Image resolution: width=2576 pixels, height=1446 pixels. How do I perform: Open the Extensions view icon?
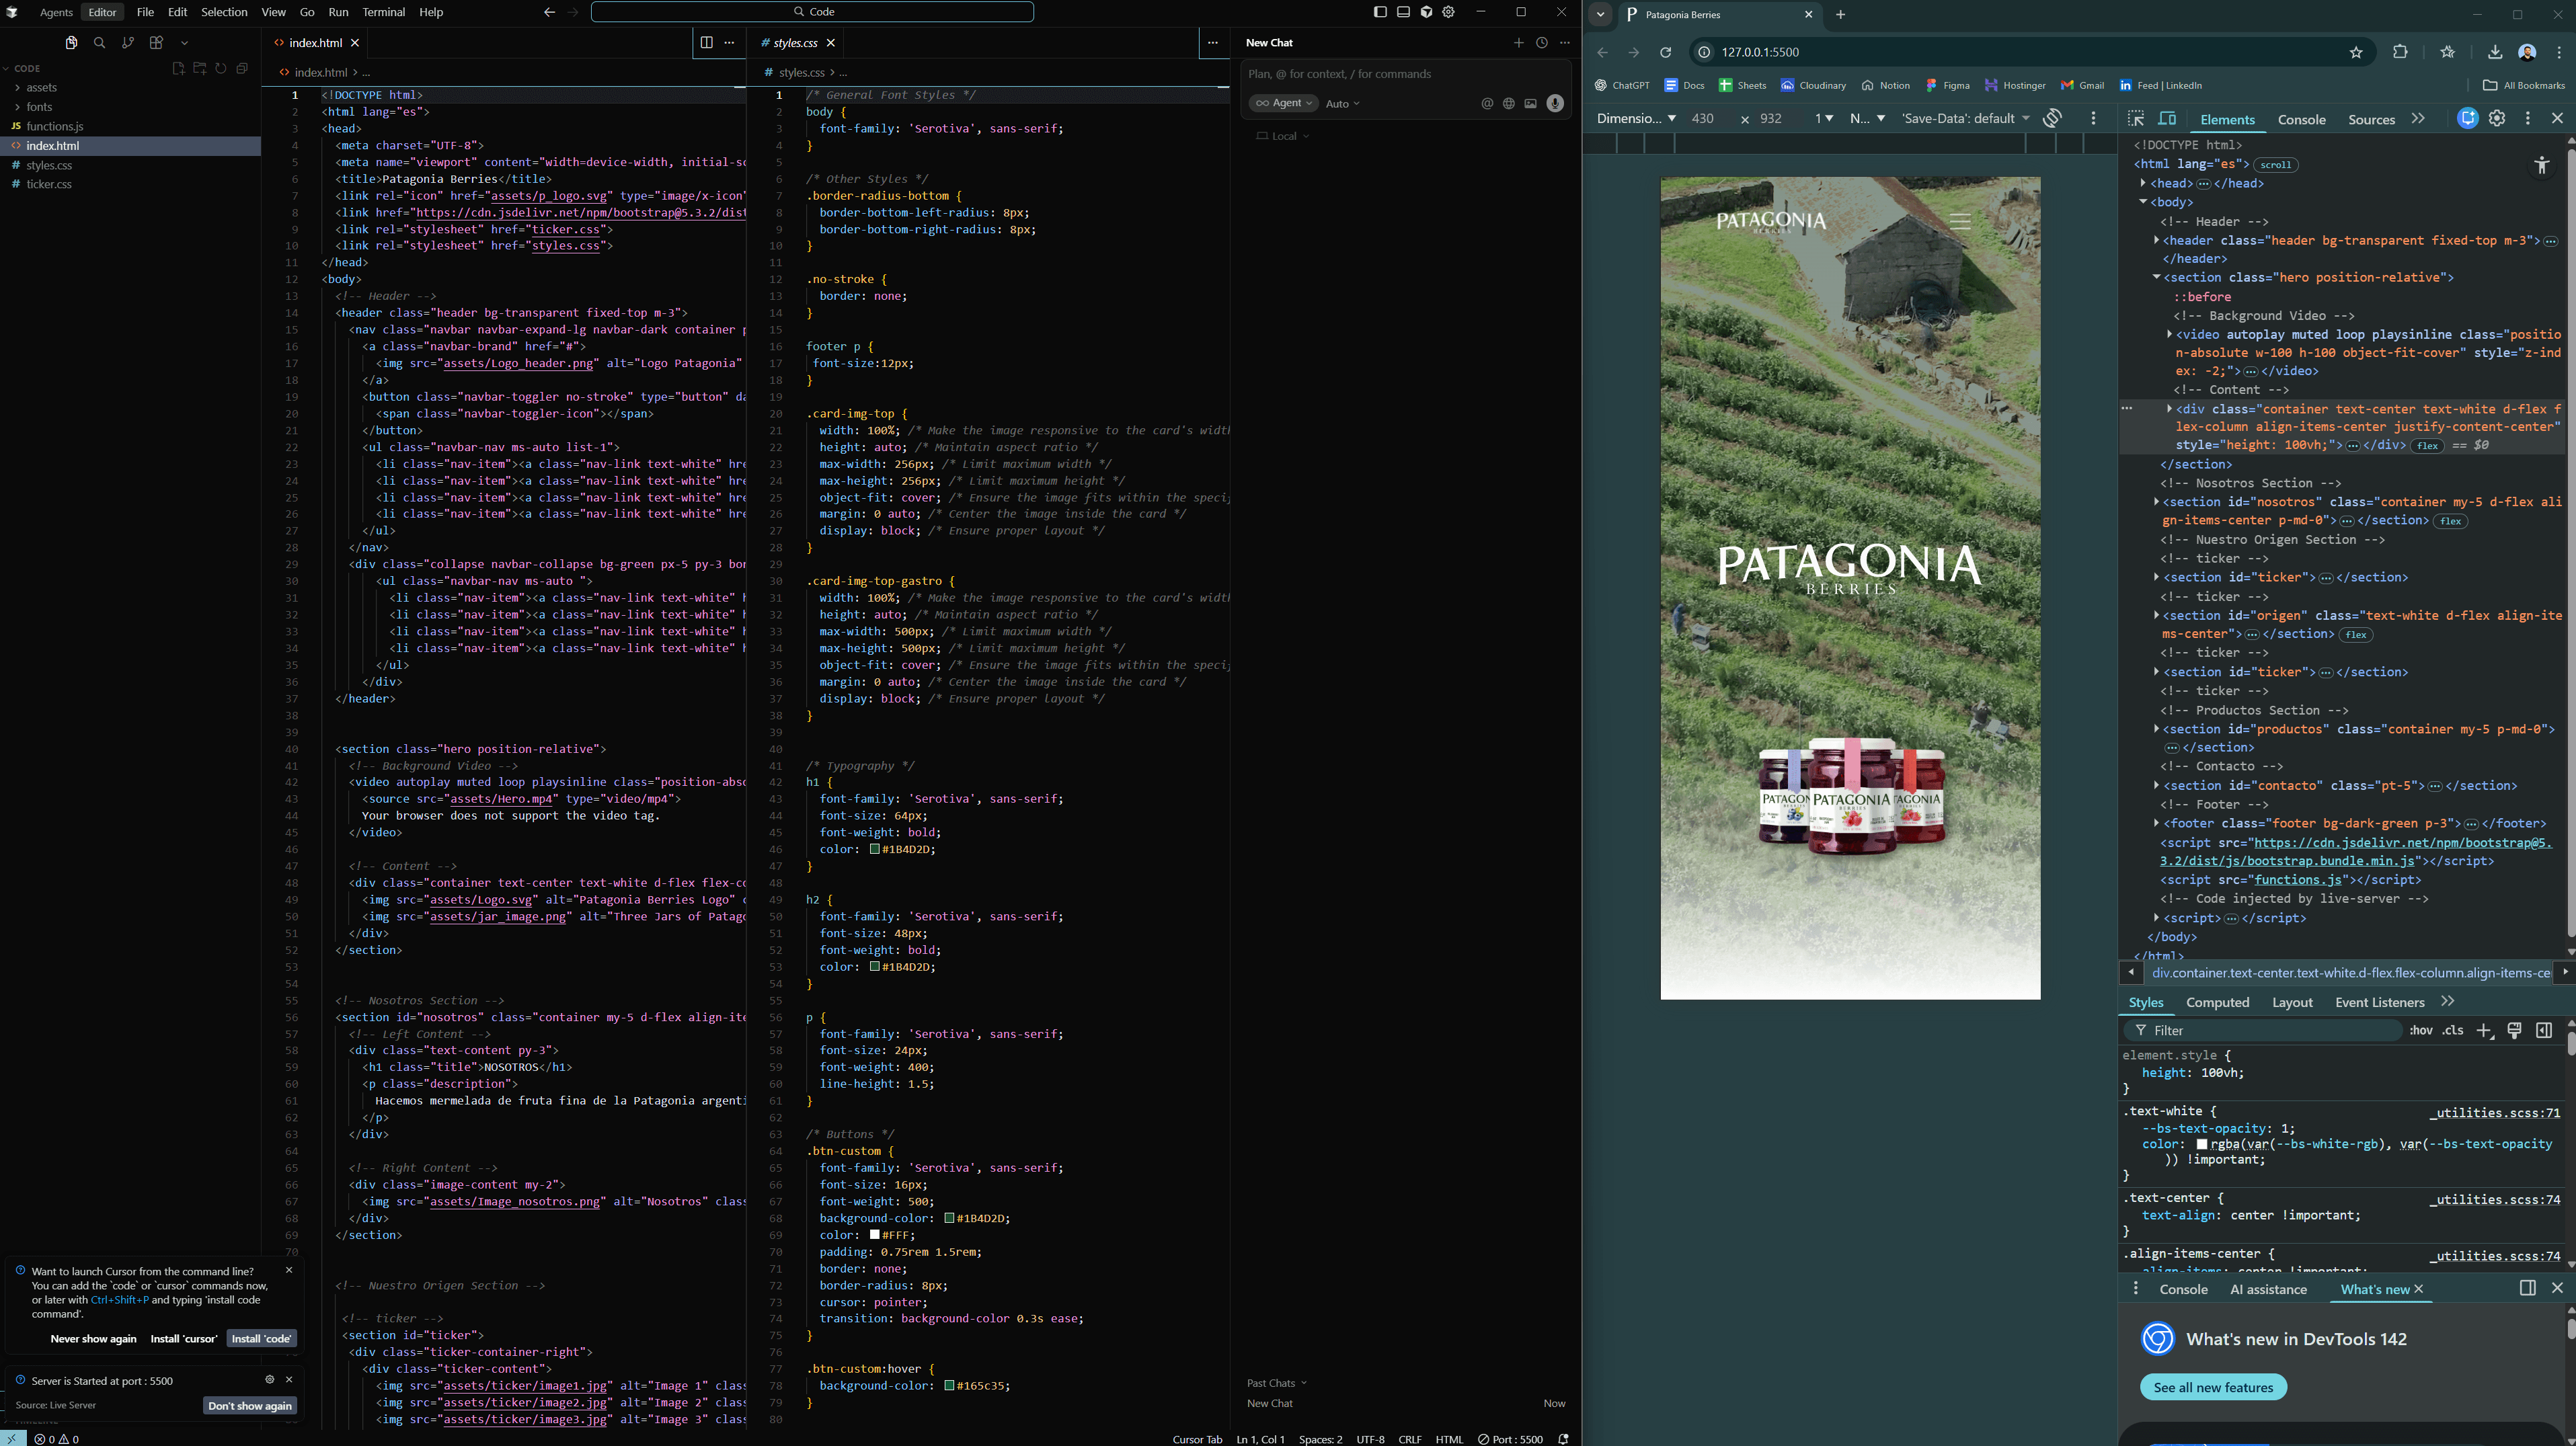(x=156, y=43)
